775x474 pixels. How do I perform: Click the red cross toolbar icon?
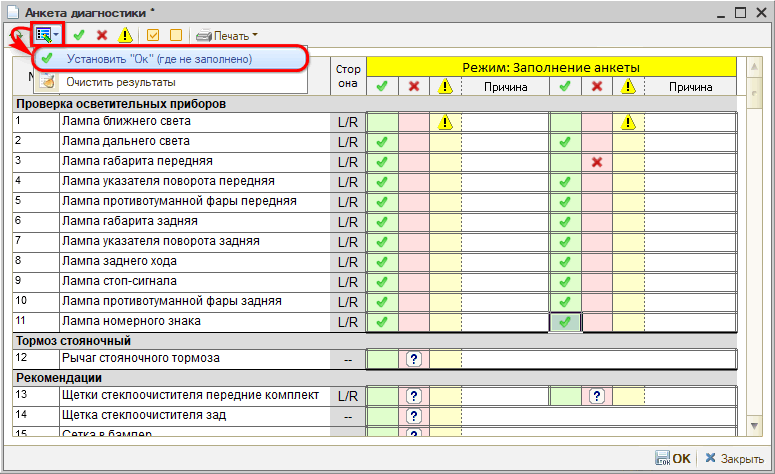tap(102, 36)
